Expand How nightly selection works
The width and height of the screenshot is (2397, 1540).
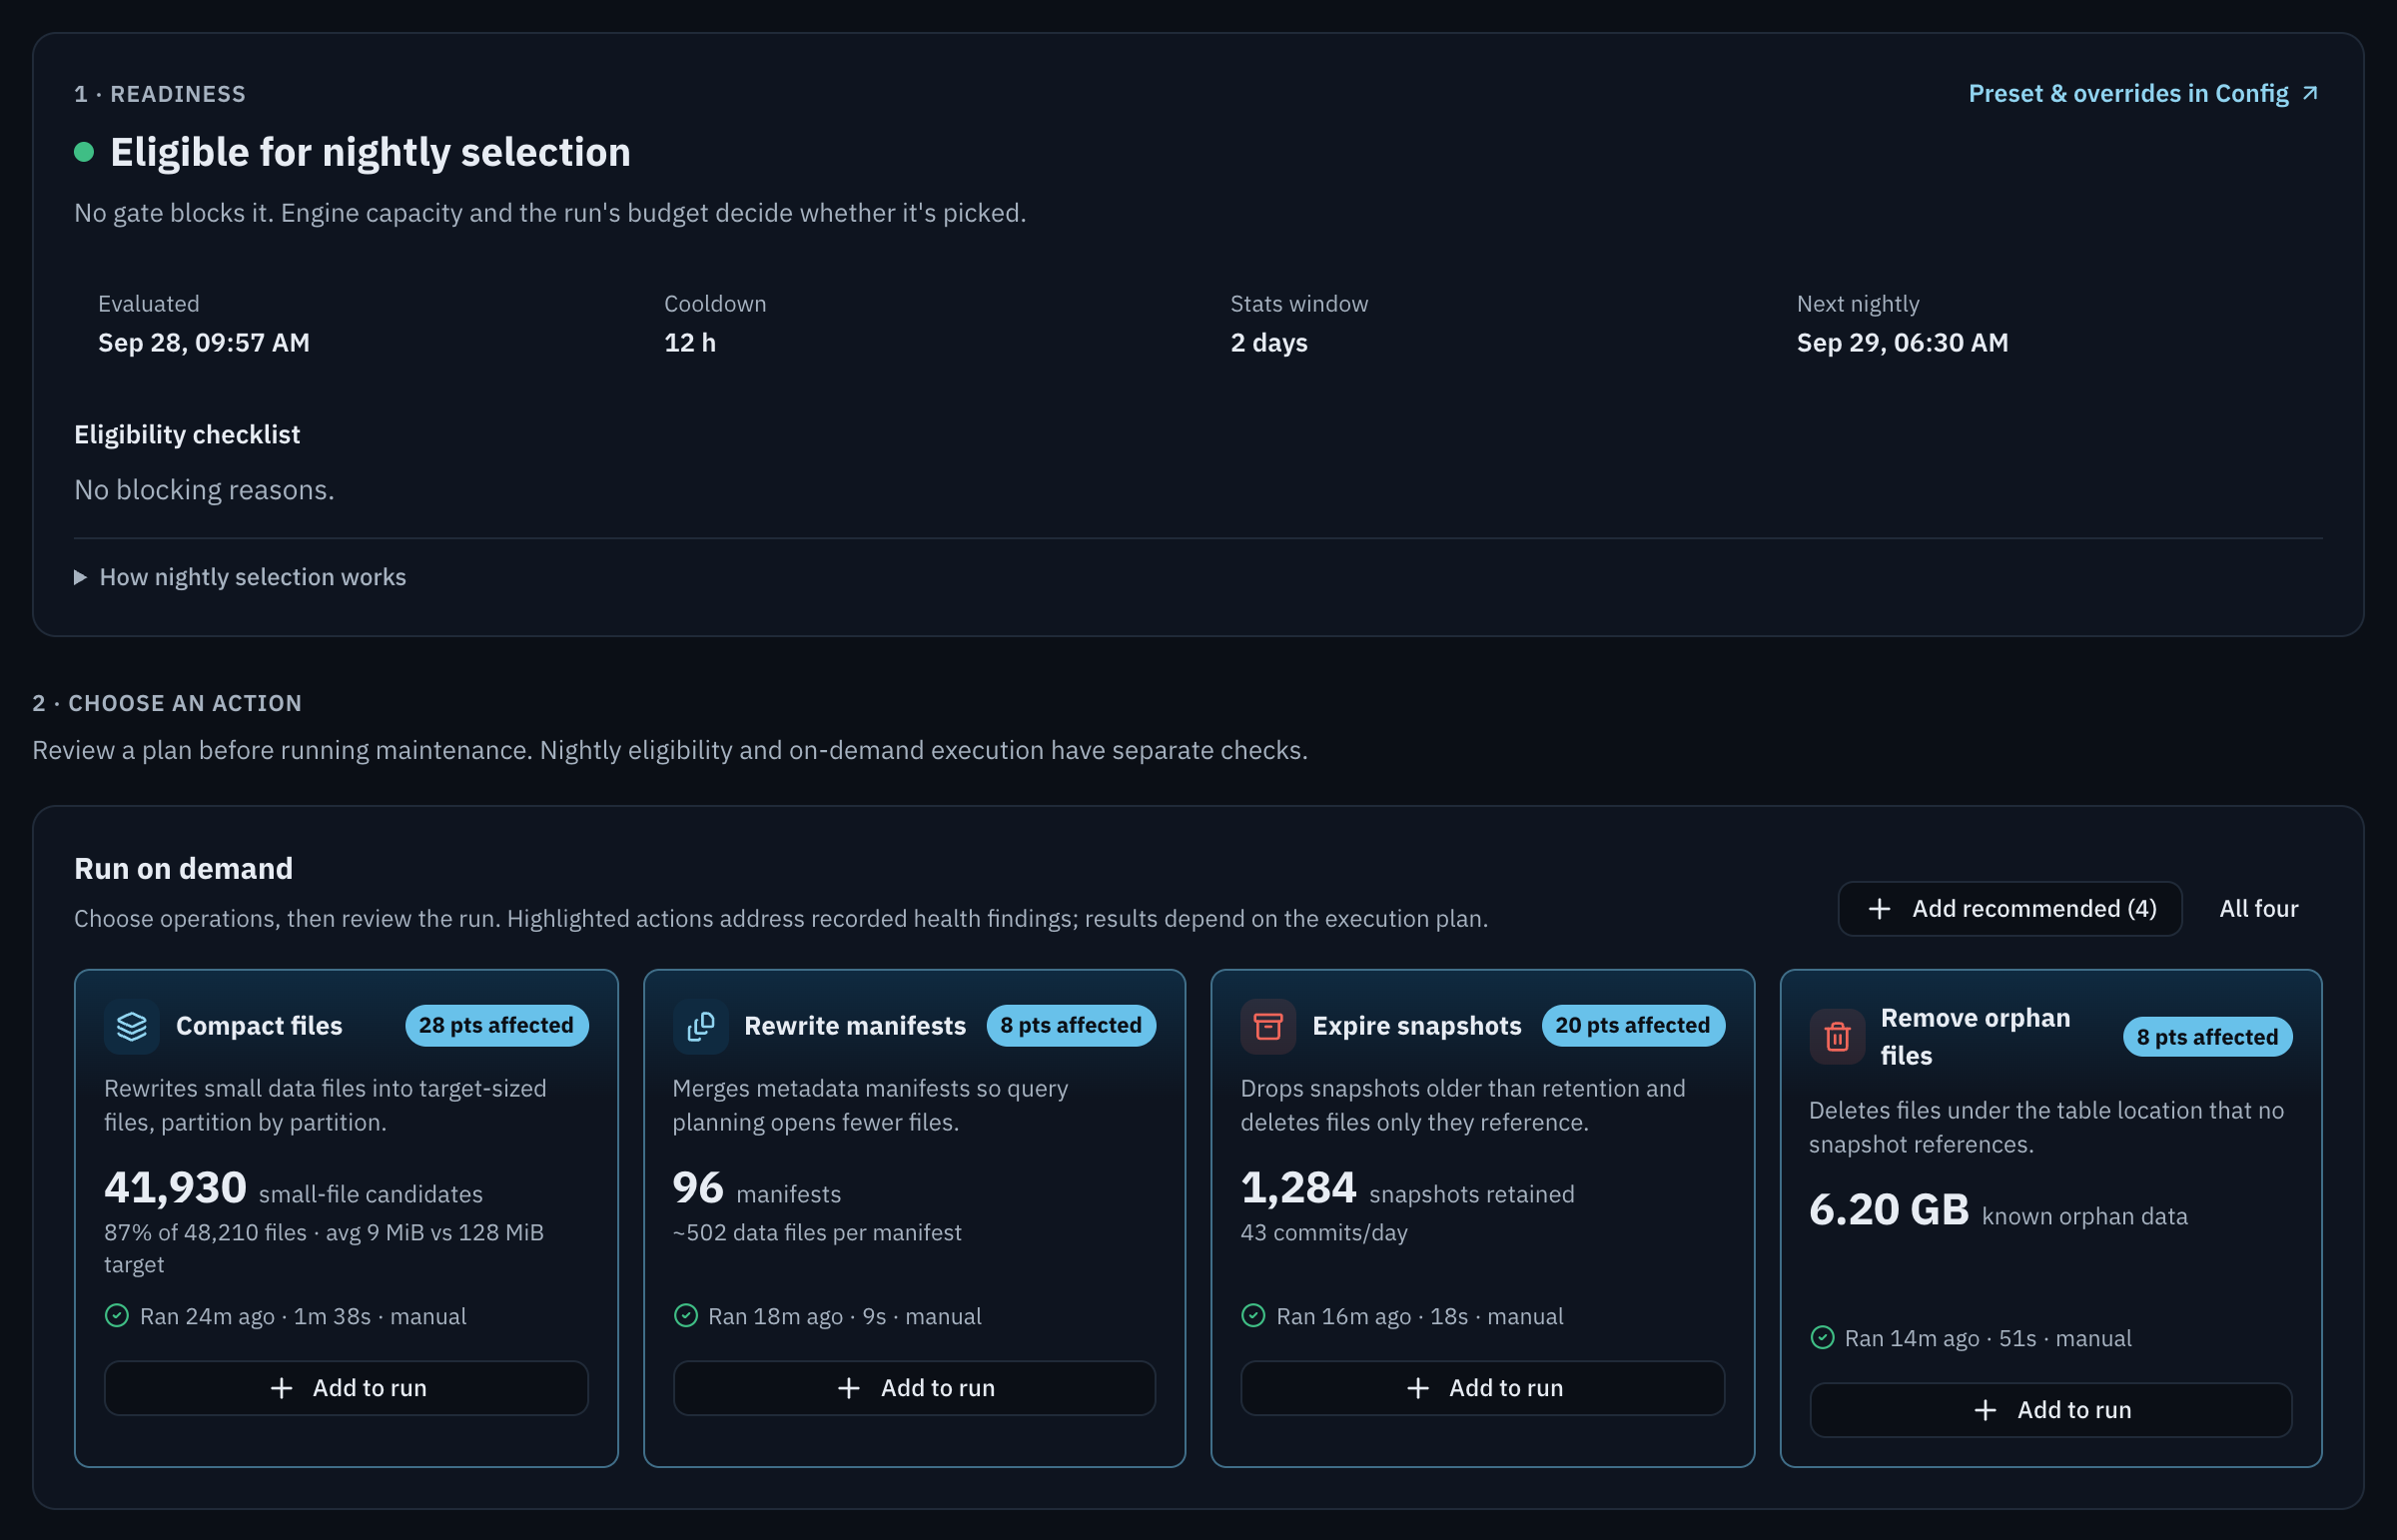[240, 577]
